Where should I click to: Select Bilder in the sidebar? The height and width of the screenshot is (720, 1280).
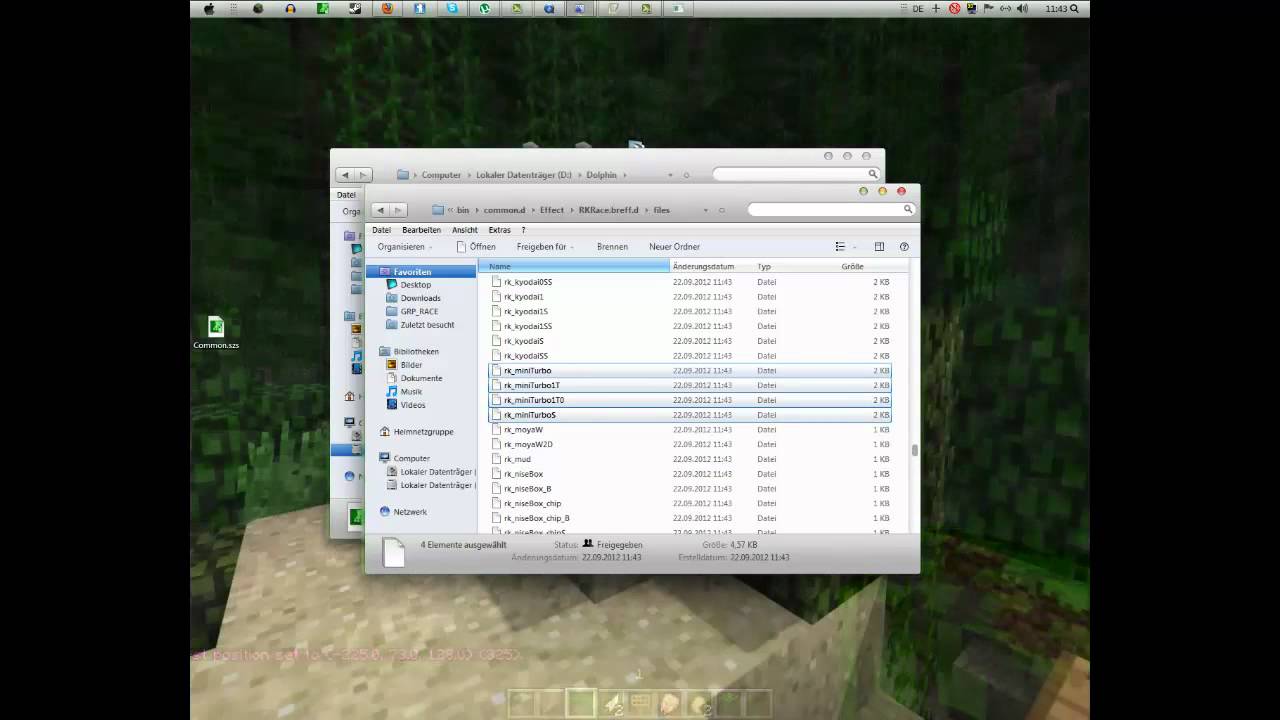point(411,365)
